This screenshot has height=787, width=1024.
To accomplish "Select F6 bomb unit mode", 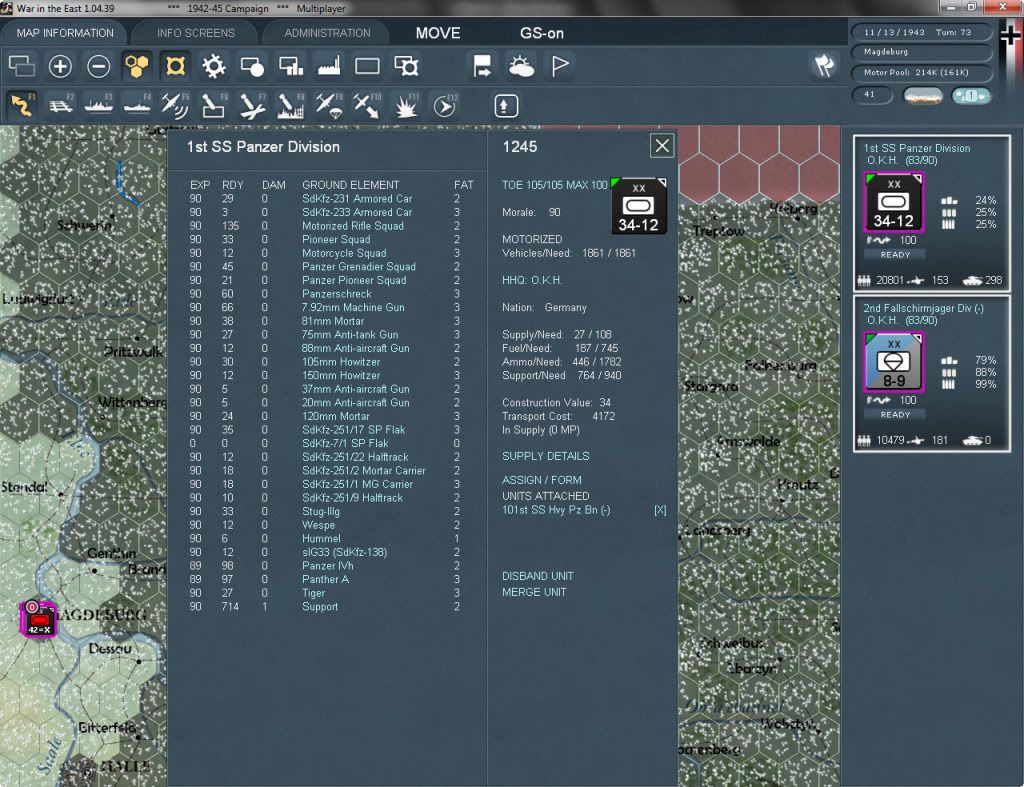I will pyautogui.click(x=214, y=105).
